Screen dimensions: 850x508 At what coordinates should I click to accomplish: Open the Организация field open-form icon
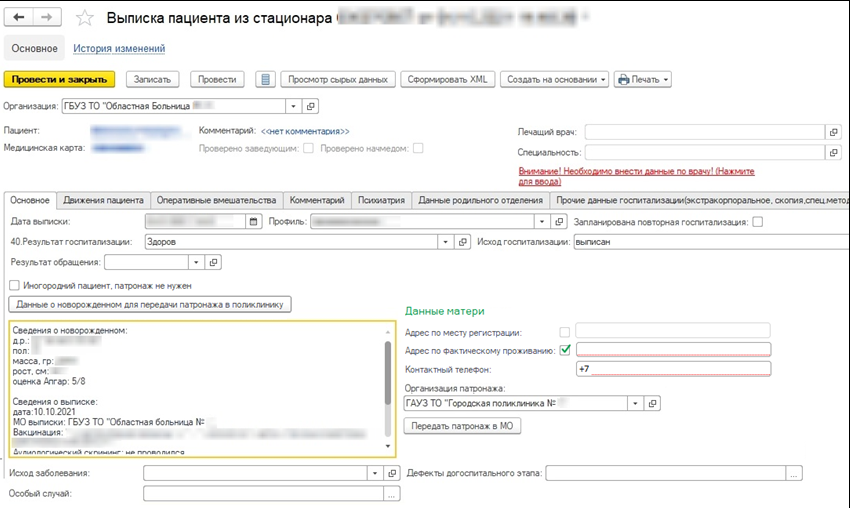311,106
